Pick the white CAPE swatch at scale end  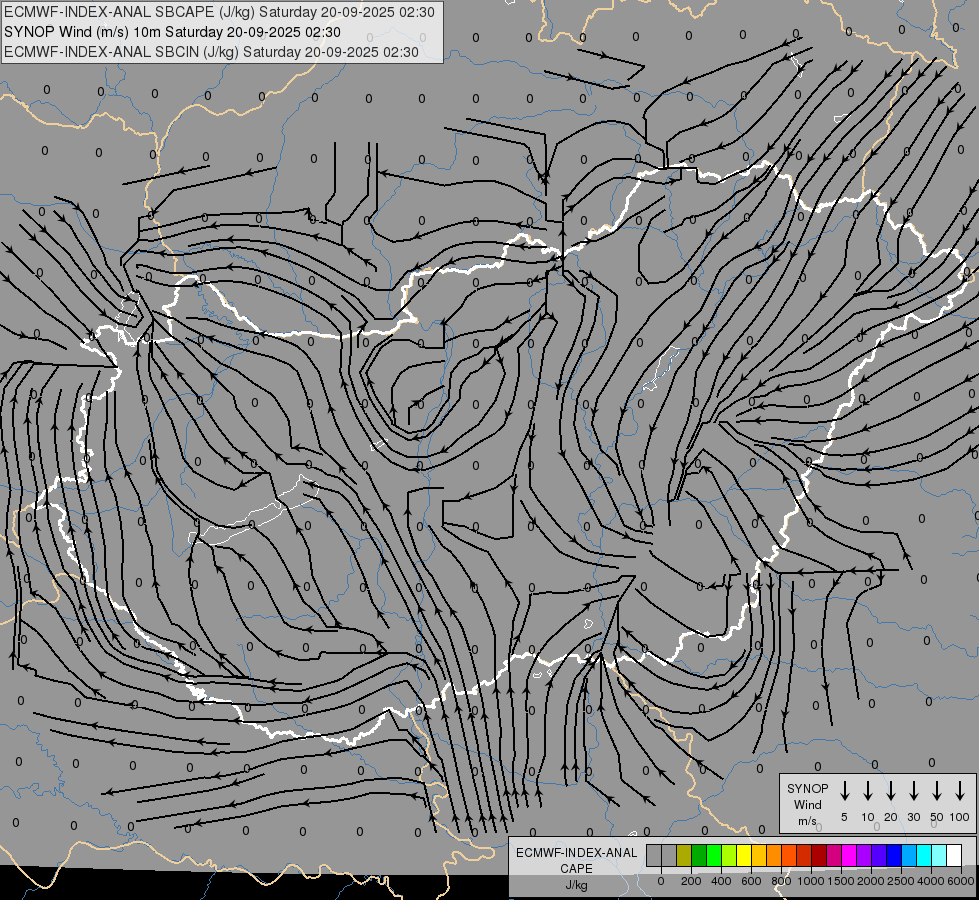click(953, 855)
